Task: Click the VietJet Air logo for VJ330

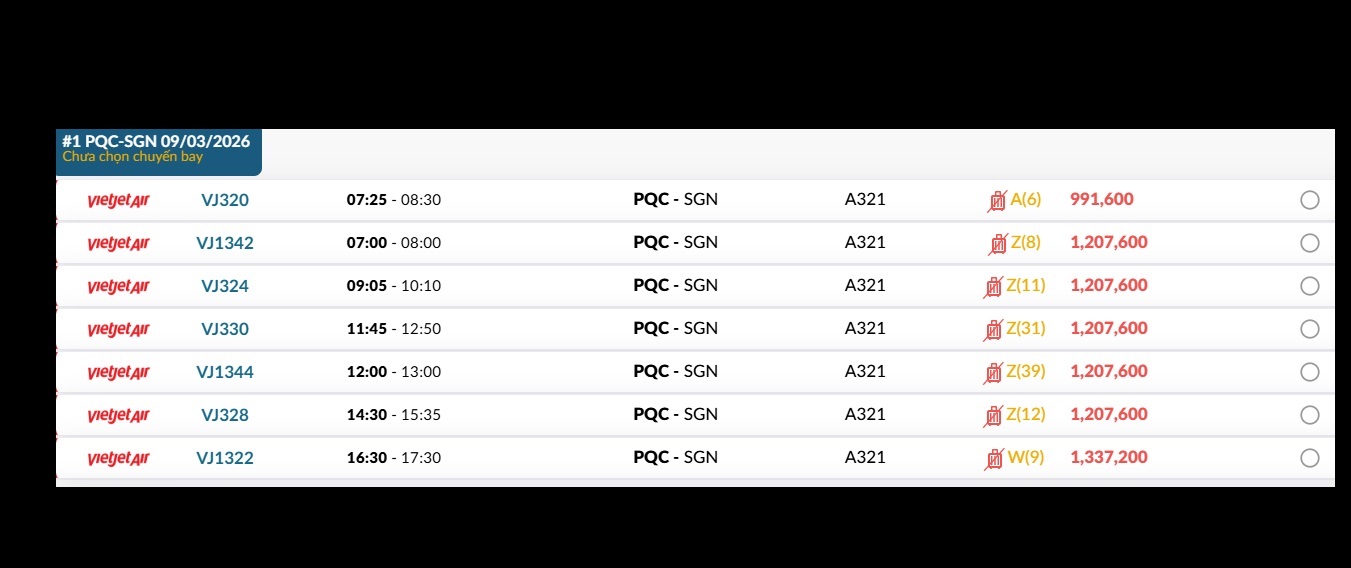Action: click(x=118, y=329)
